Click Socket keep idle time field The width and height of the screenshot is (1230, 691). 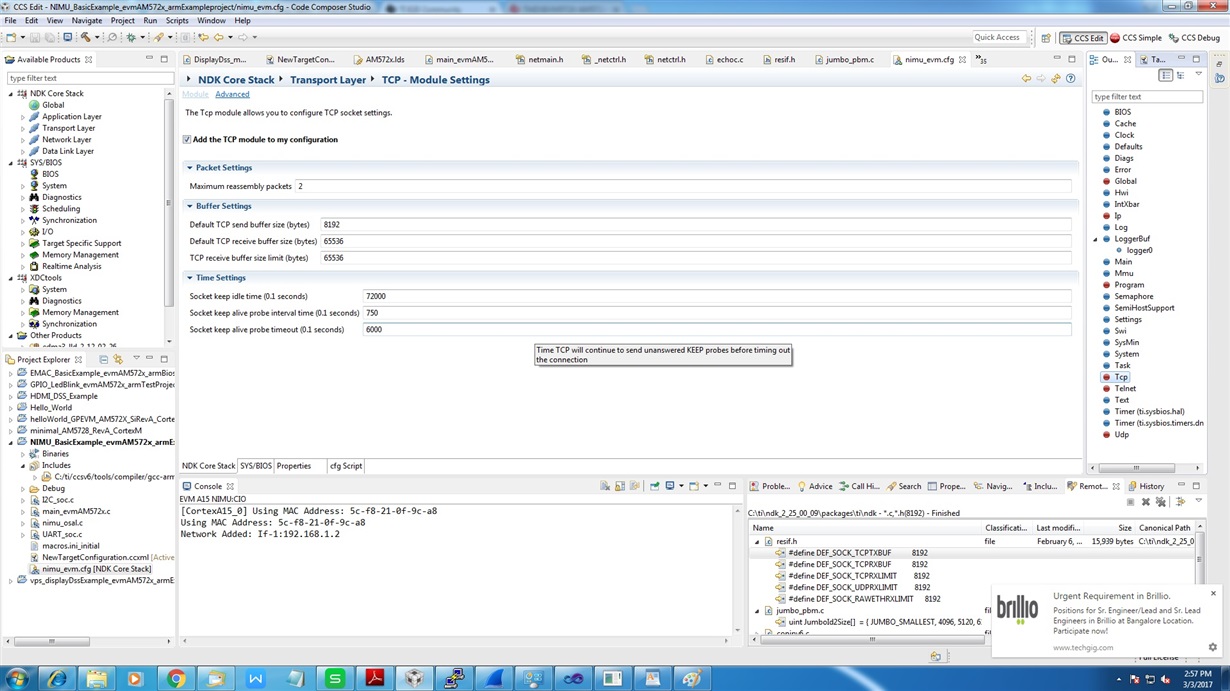click(x=717, y=297)
